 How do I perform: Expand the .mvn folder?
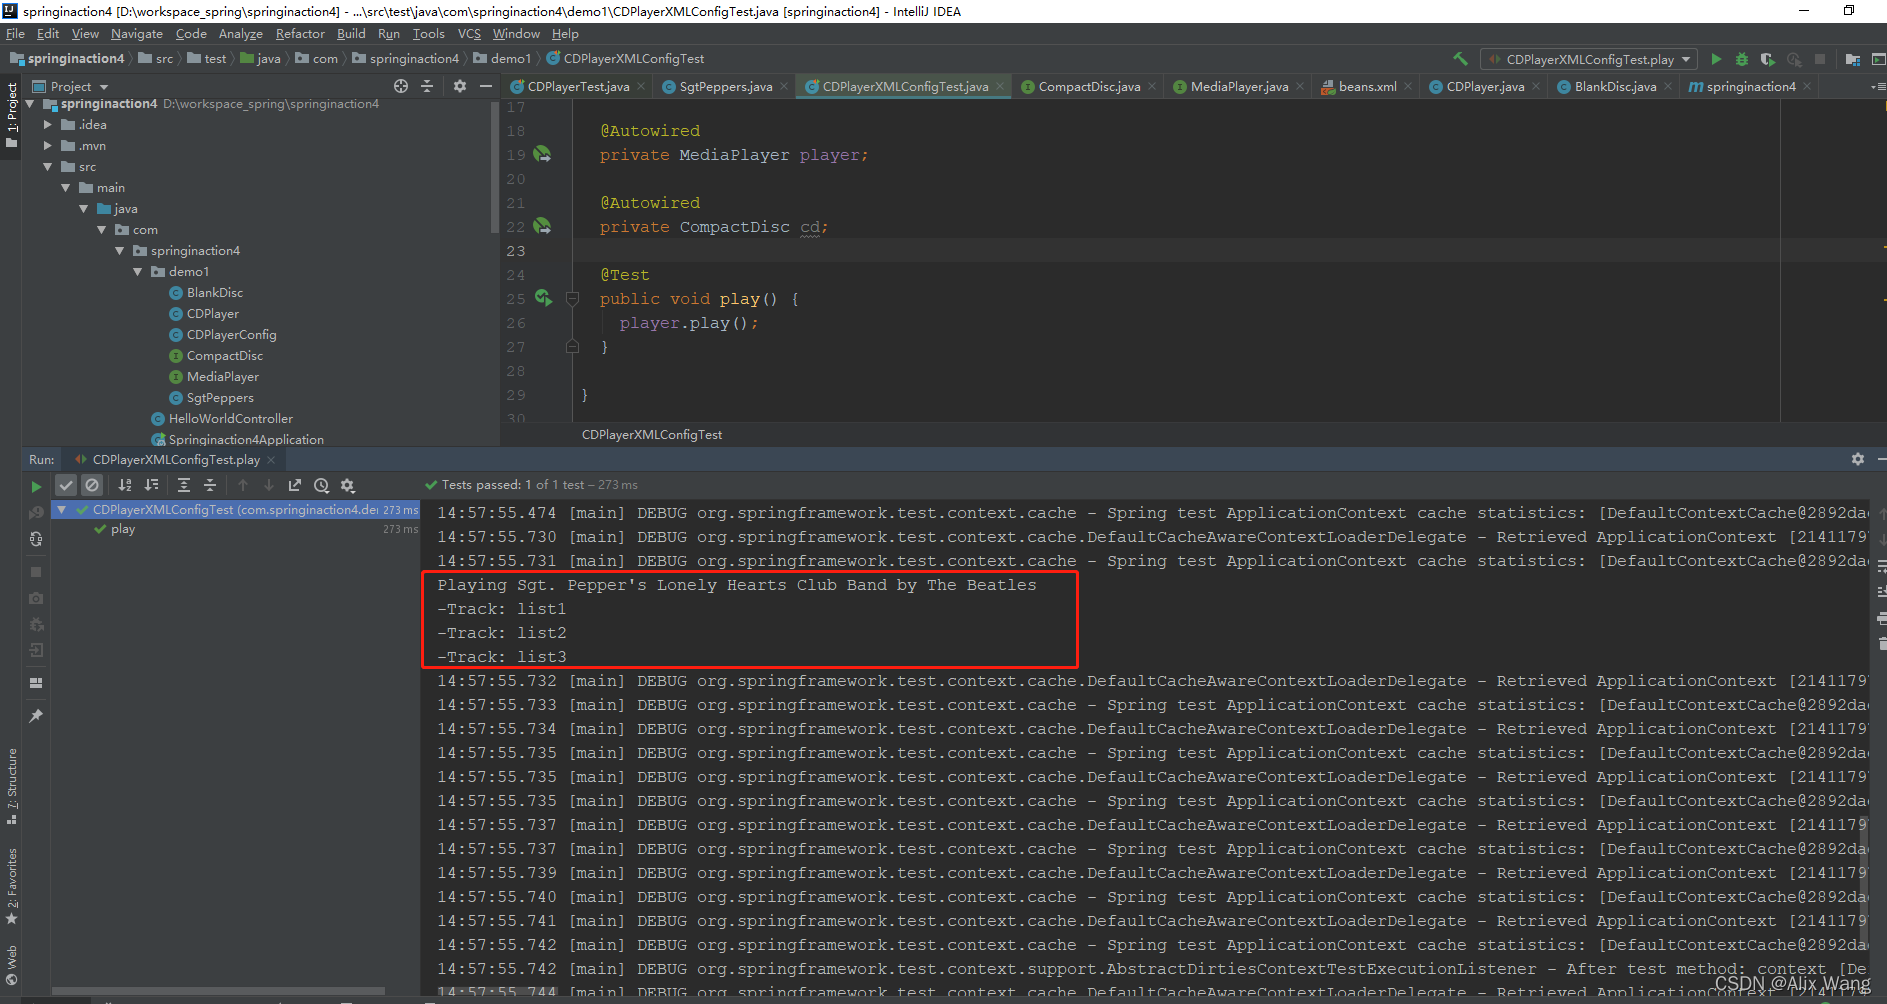[48, 146]
